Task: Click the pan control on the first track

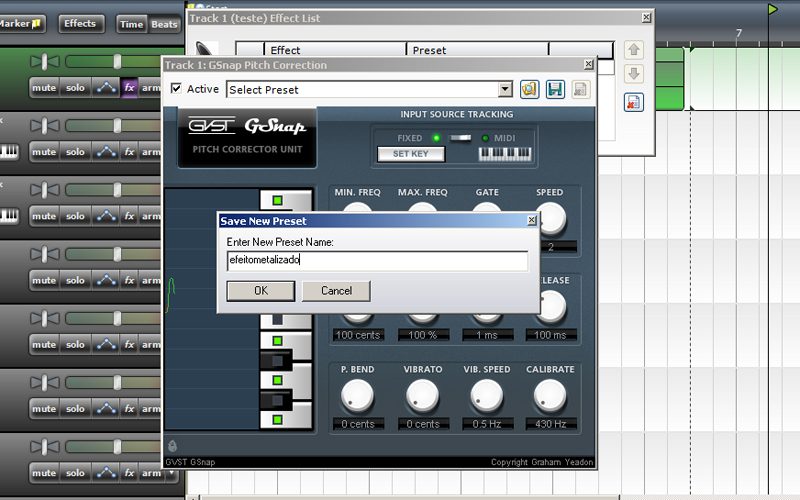Action: tap(44, 62)
